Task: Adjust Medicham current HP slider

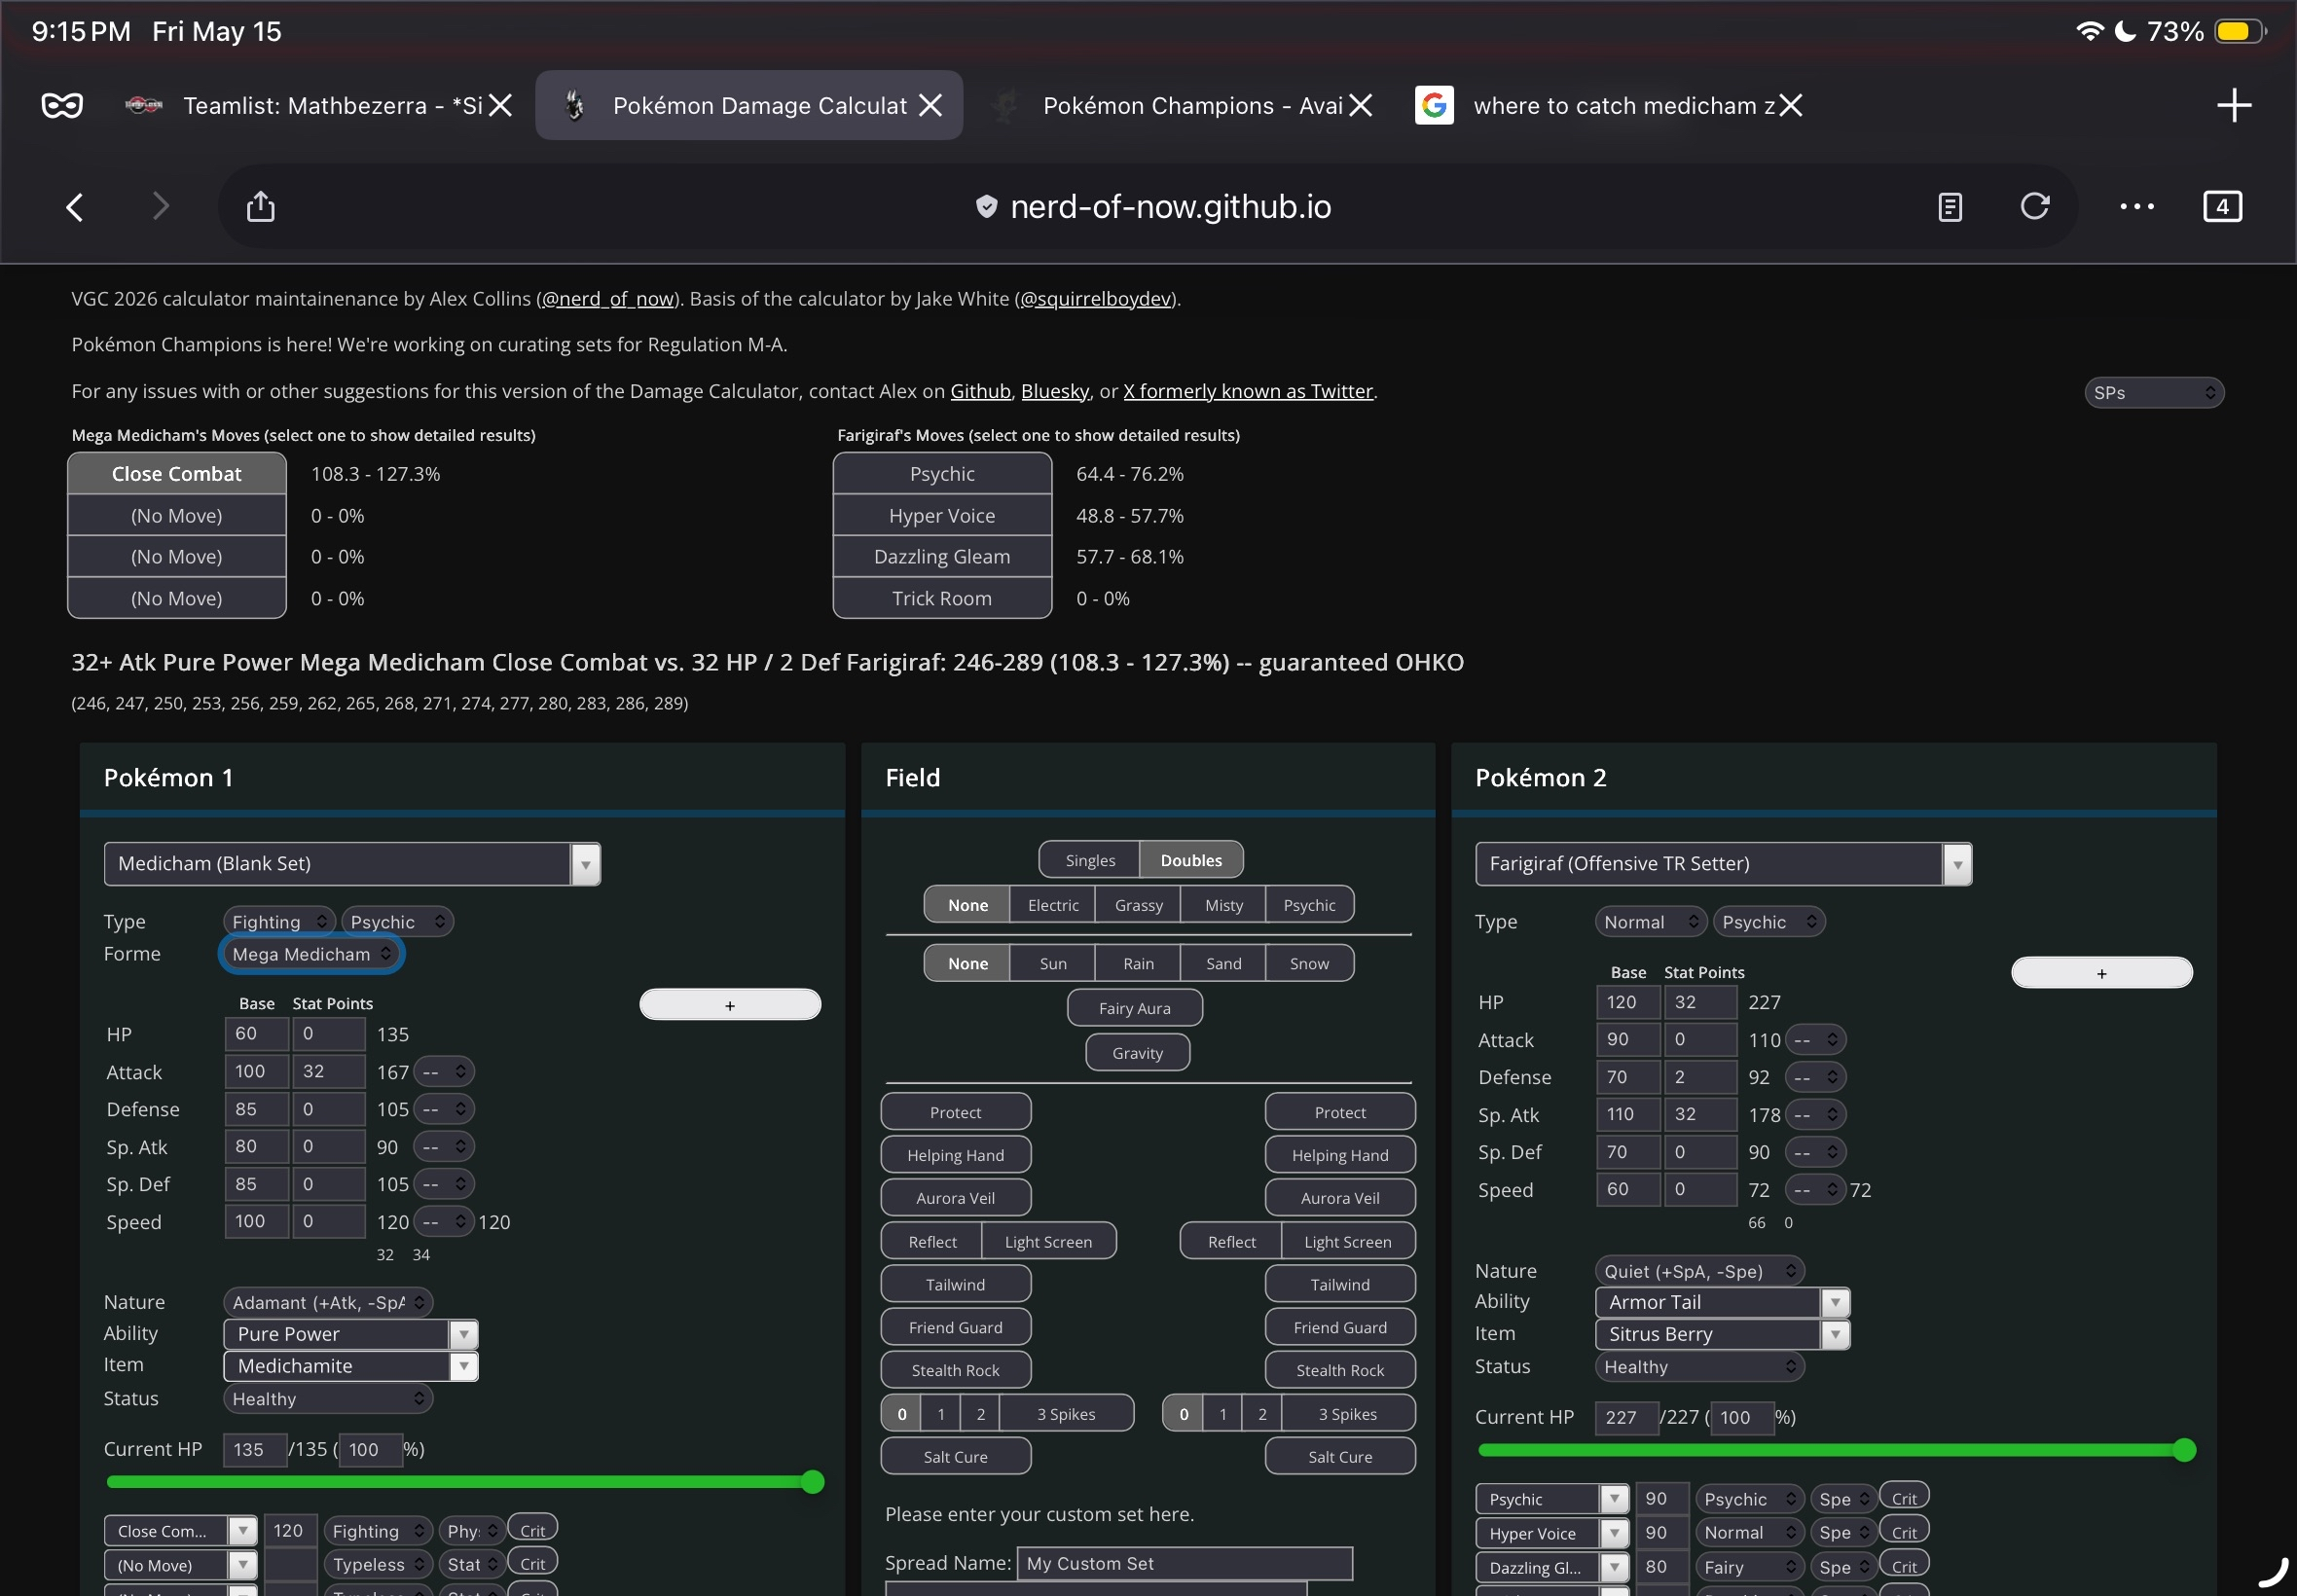Action: (x=465, y=1482)
